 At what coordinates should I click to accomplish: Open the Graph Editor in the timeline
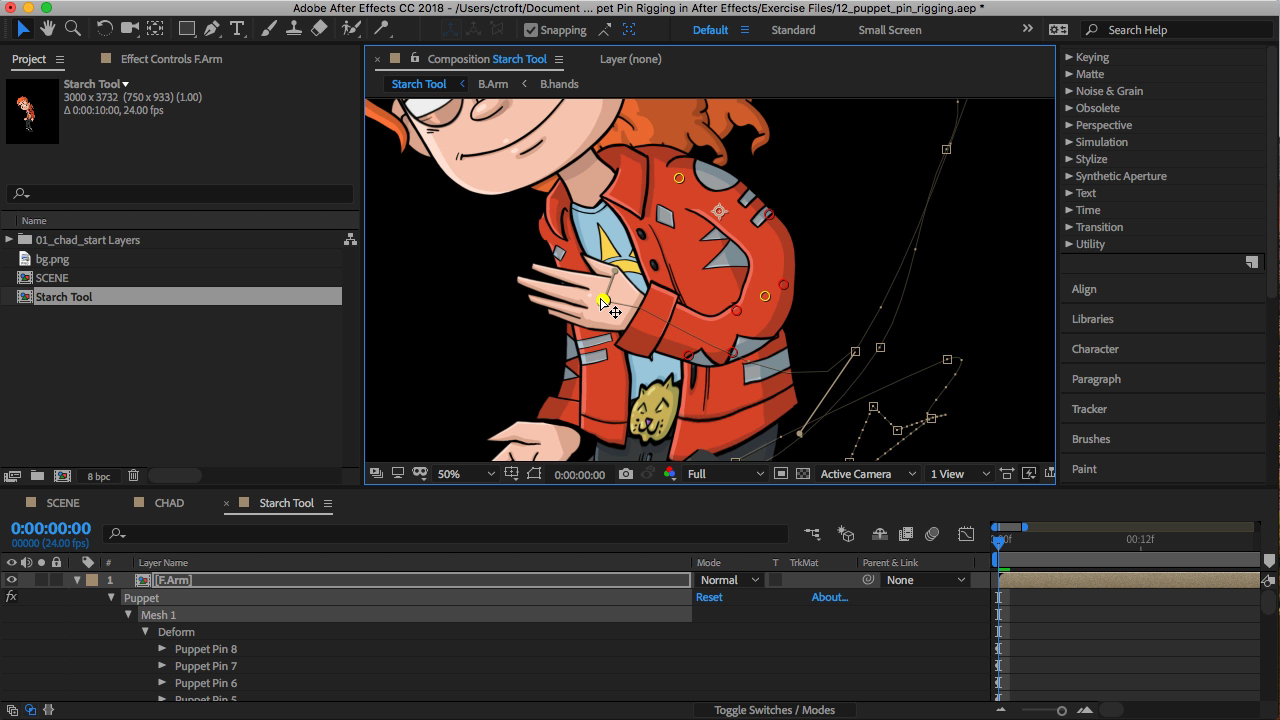pos(966,534)
